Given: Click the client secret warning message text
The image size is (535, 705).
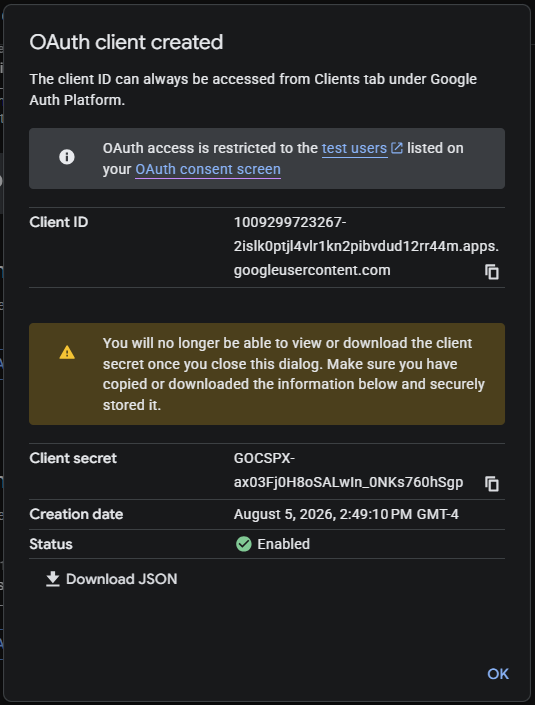Looking at the screenshot, I should 294,374.
